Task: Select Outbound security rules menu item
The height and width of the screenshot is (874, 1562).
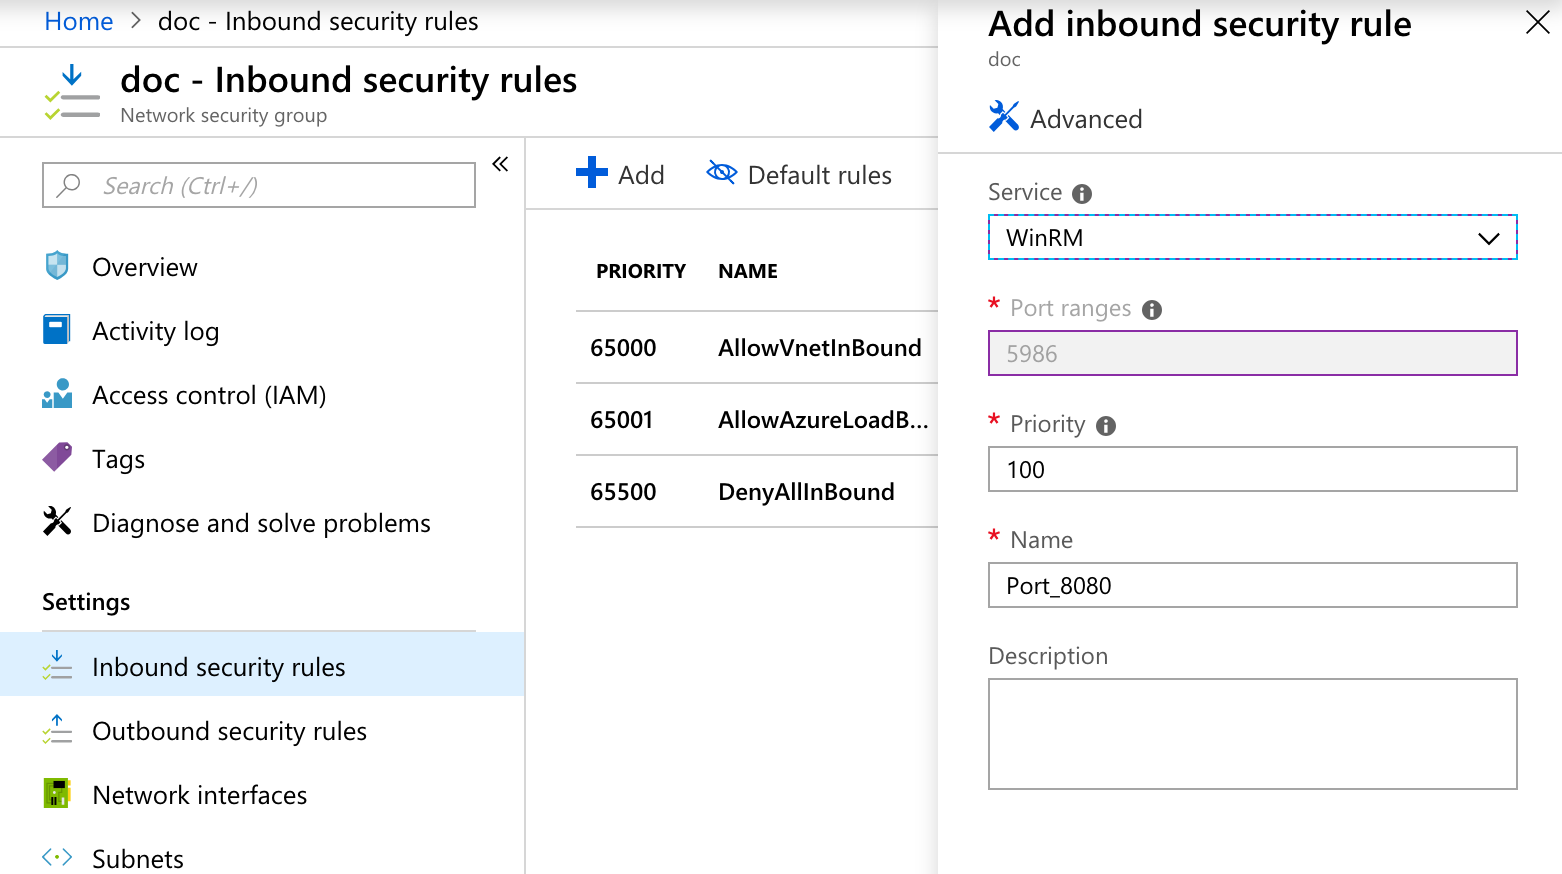Action: 262,731
